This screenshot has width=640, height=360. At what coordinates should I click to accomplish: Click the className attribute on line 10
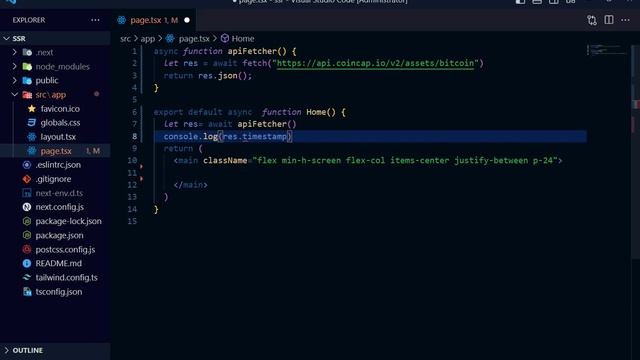pos(225,160)
